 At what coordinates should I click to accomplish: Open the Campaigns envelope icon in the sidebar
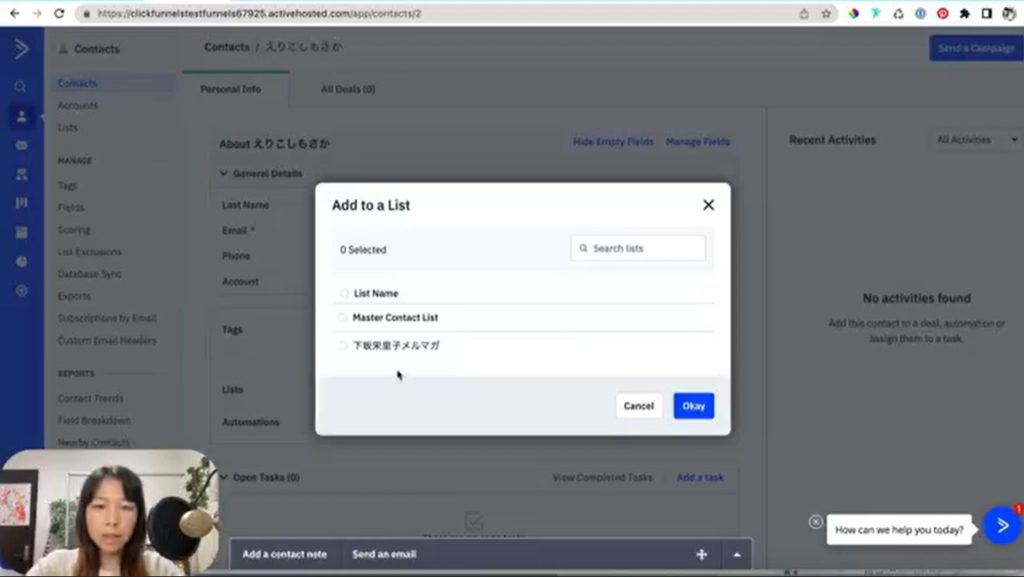(x=21, y=145)
